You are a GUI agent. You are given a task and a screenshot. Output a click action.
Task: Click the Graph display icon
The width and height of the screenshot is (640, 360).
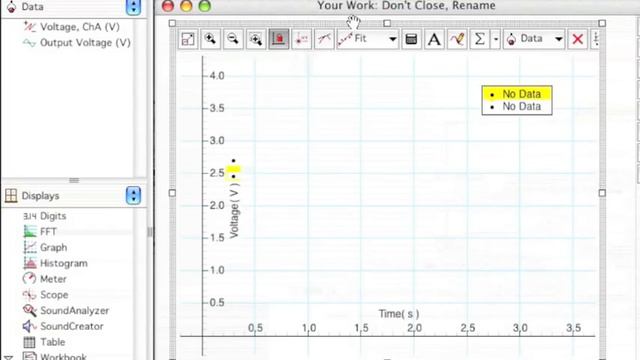pos(29,247)
